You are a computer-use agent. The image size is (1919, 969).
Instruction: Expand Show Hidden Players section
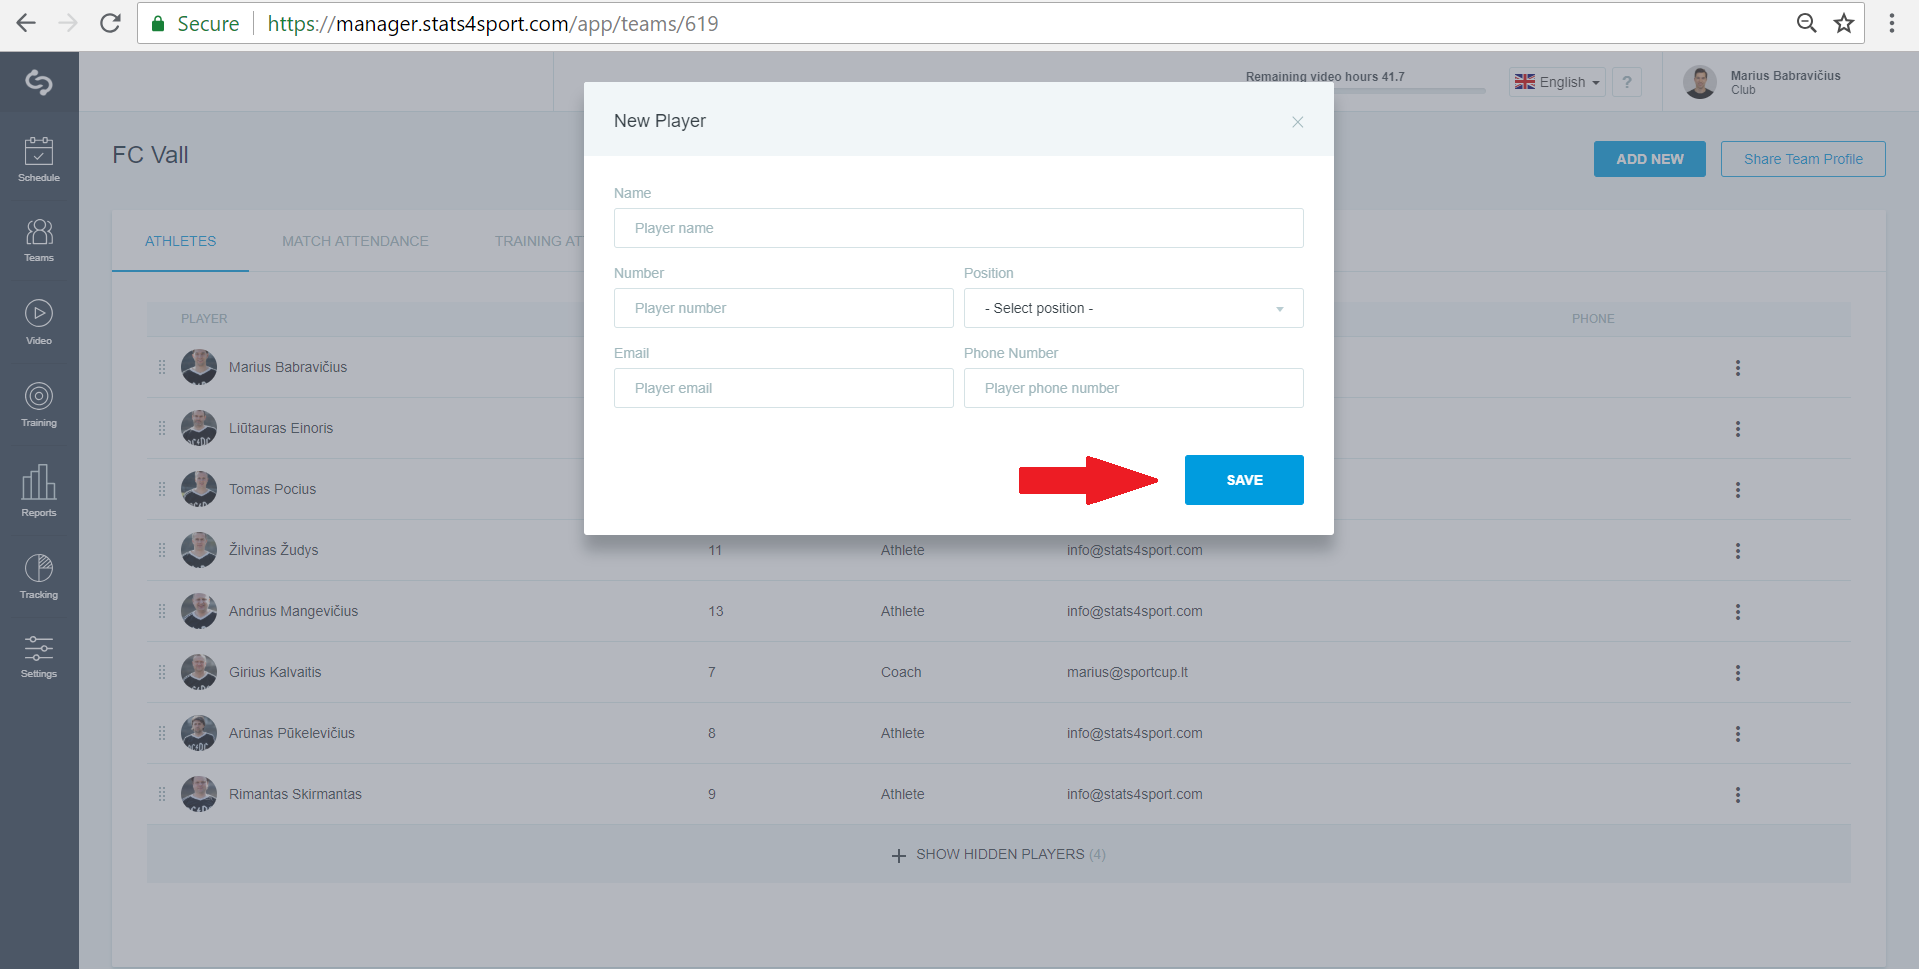pos(999,854)
